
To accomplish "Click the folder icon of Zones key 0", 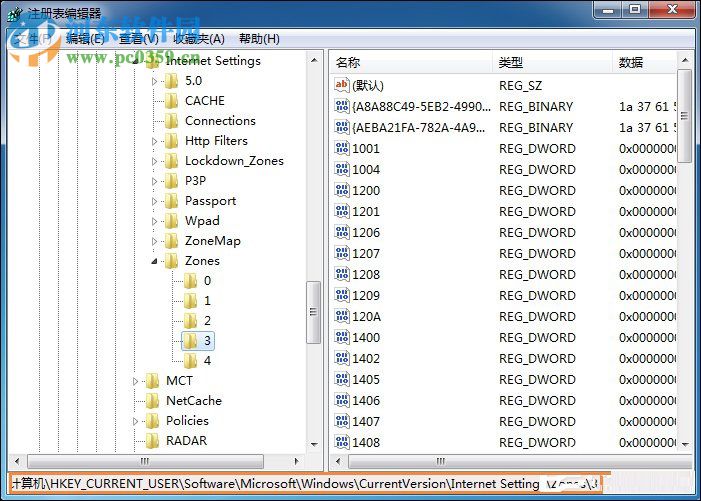I will (x=190, y=281).
